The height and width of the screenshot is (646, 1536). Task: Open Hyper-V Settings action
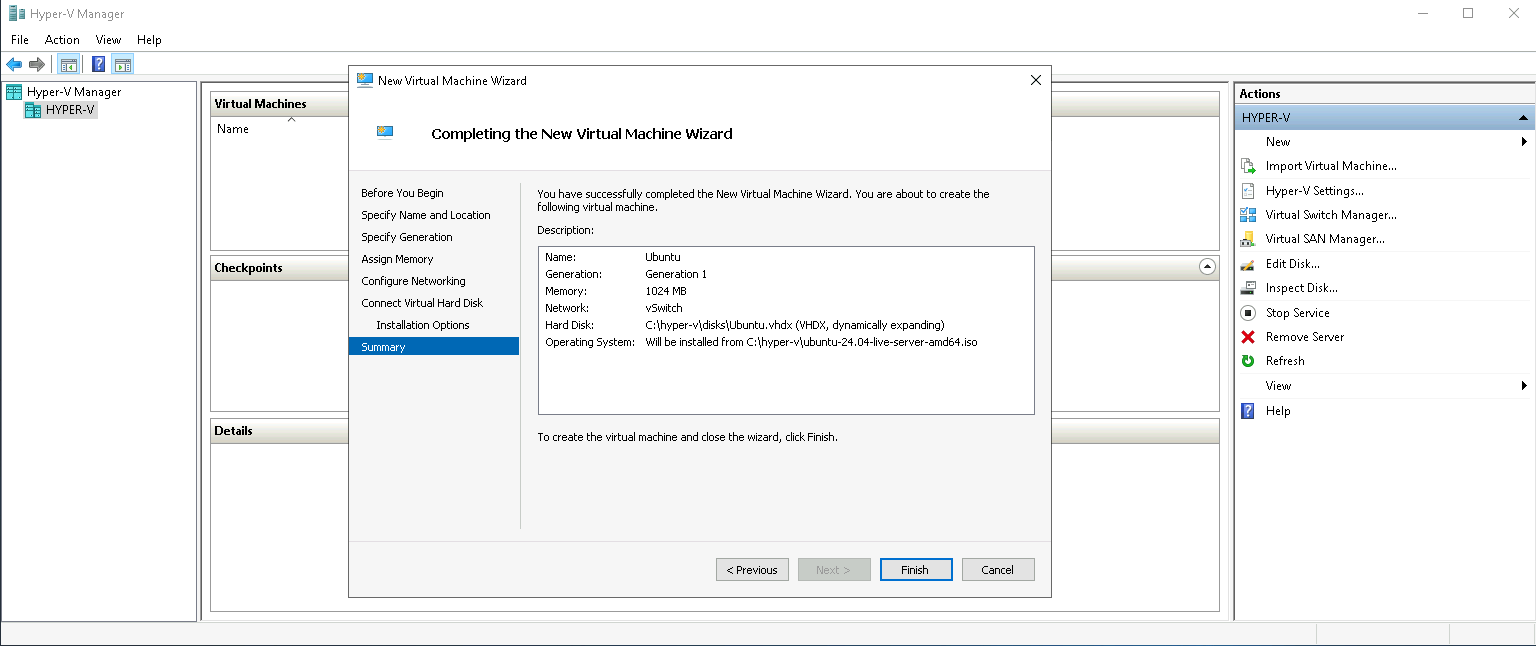point(1314,191)
